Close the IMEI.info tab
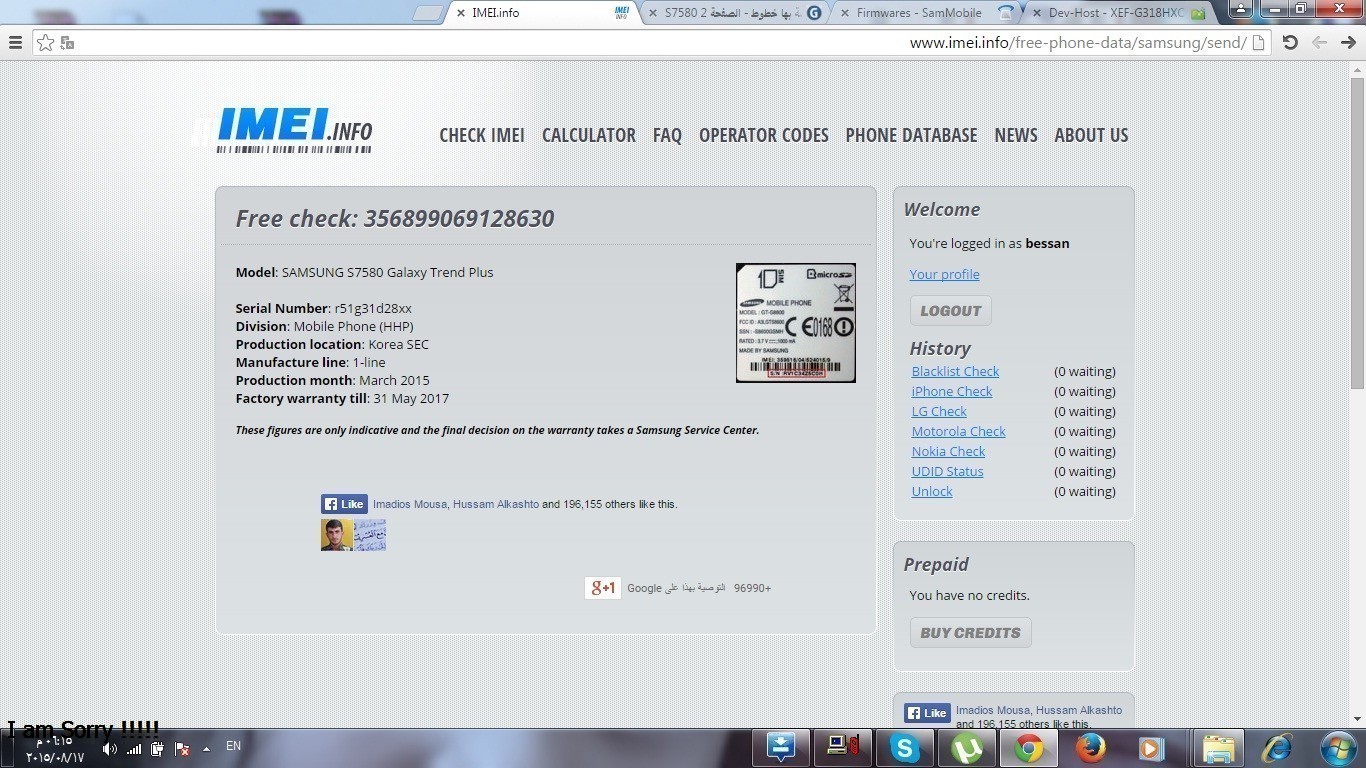 (x=461, y=13)
